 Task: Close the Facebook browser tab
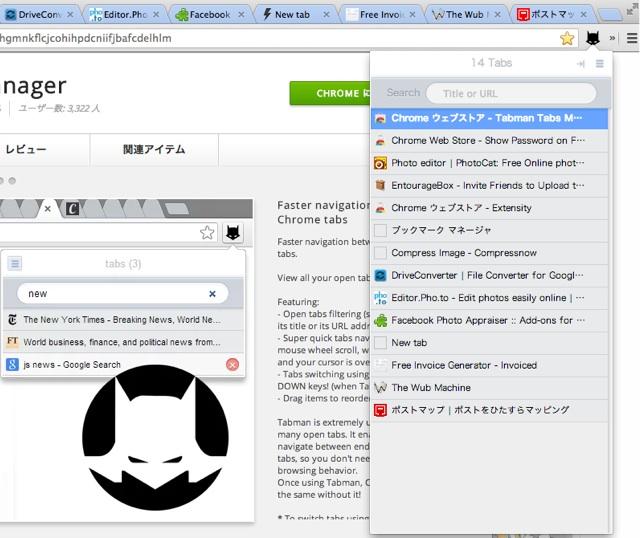click(242, 15)
